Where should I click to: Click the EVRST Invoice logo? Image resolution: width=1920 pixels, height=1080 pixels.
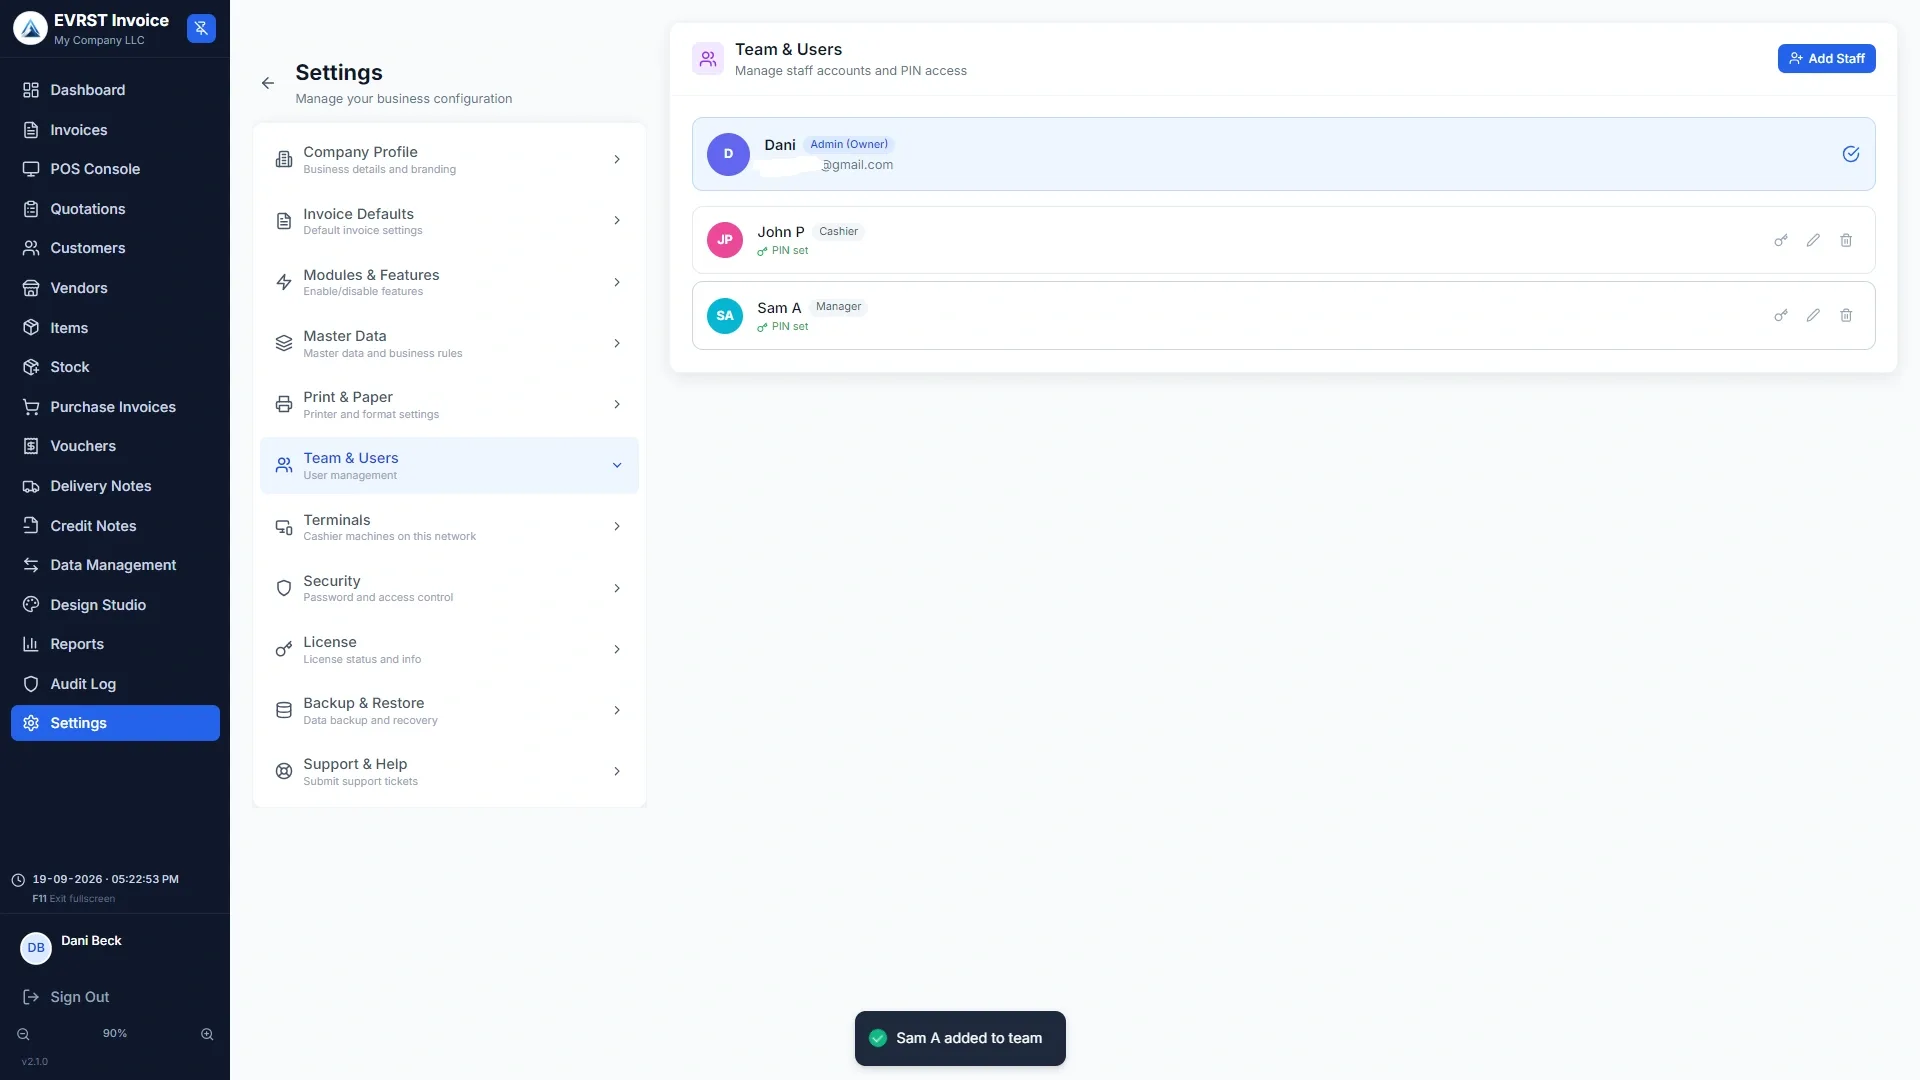[30, 28]
